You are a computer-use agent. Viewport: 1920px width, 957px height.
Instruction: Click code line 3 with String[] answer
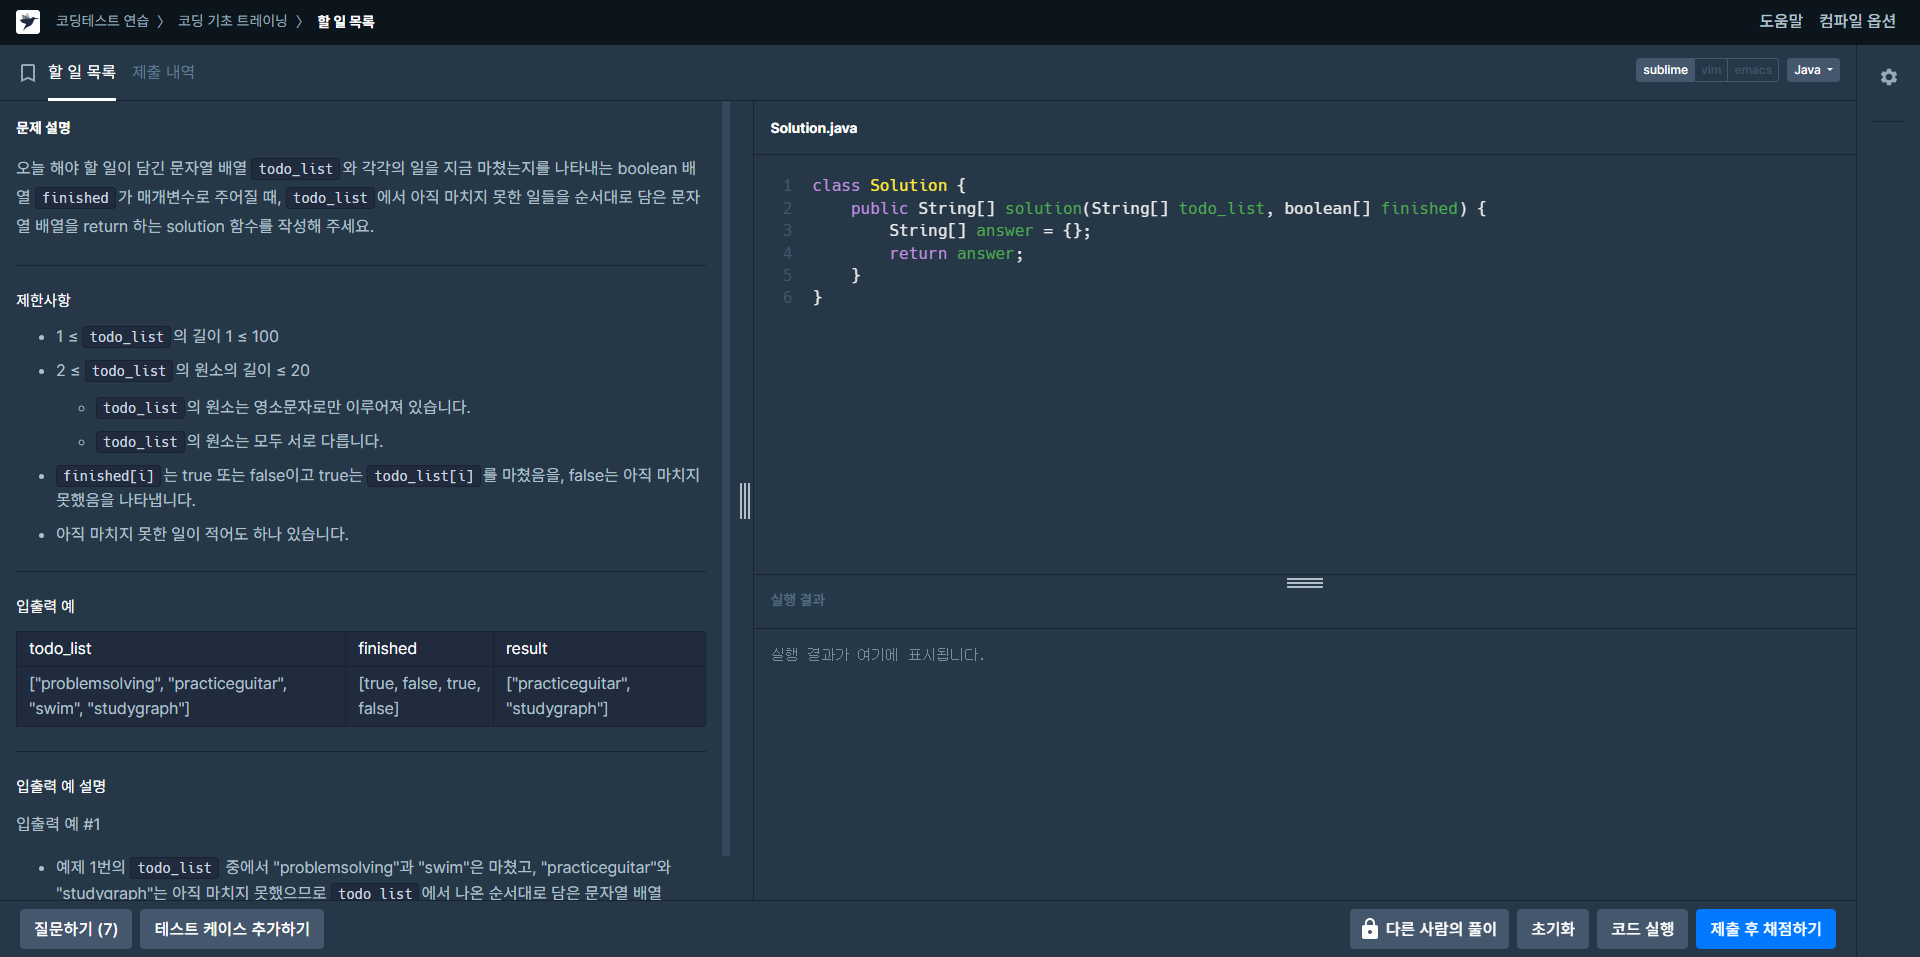tap(989, 231)
